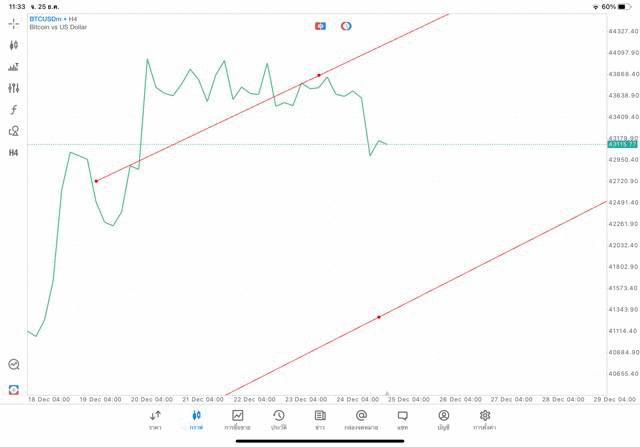Open the บัญชี (Accounts) tab
The width and height of the screenshot is (640, 447).
tap(443, 419)
